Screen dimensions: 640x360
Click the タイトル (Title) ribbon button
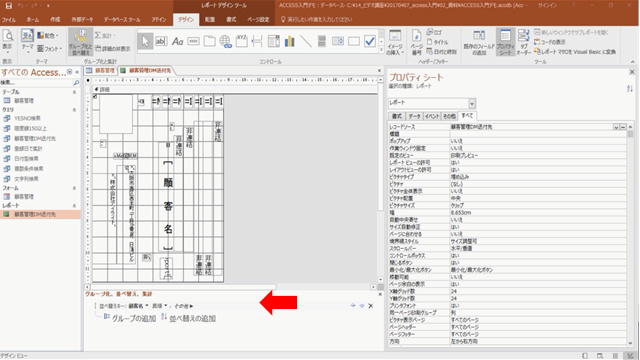coord(438,42)
